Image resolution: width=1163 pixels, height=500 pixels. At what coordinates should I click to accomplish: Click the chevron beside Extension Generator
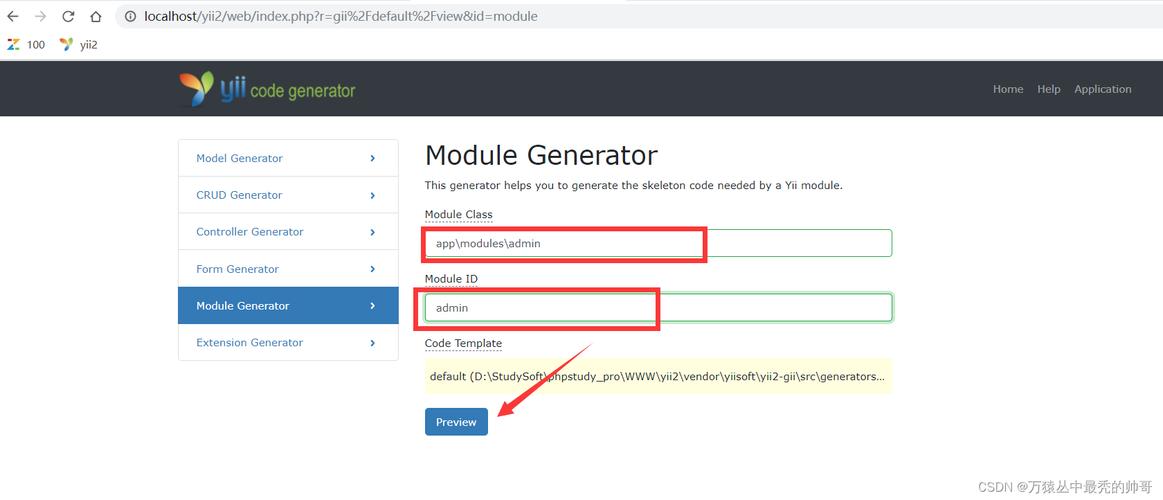coord(372,343)
